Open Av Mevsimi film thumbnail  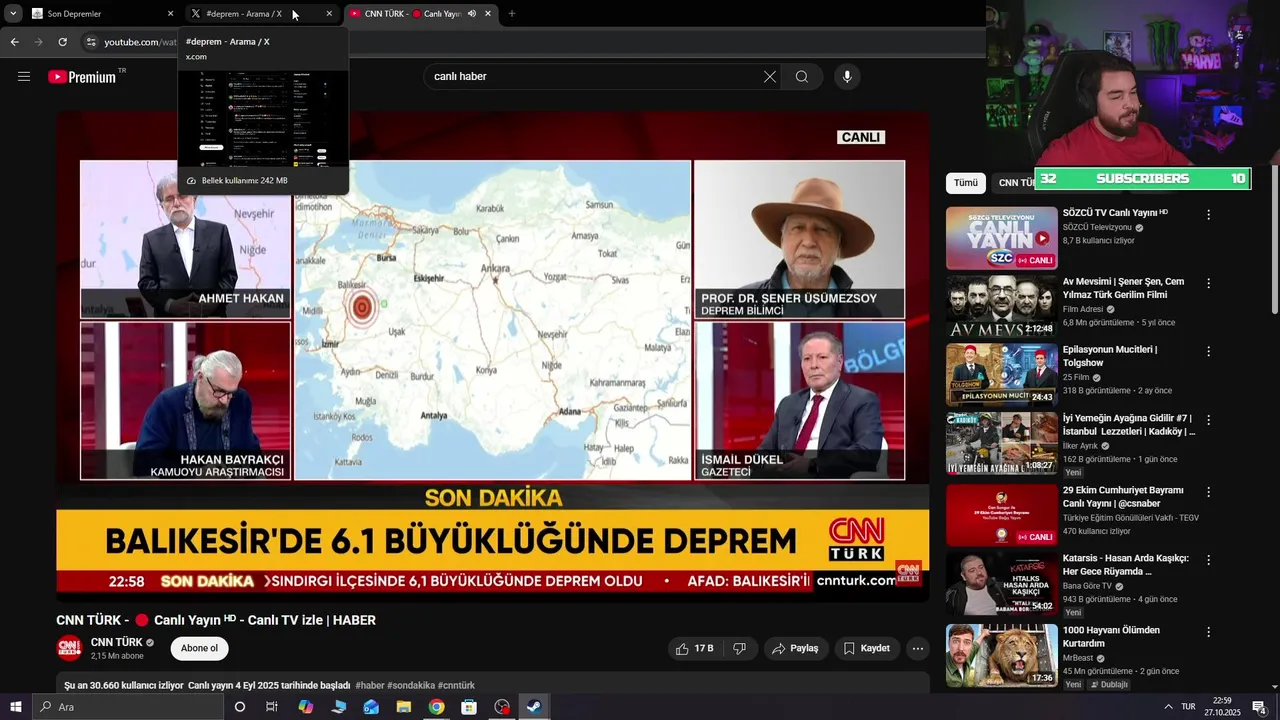click(x=1001, y=306)
